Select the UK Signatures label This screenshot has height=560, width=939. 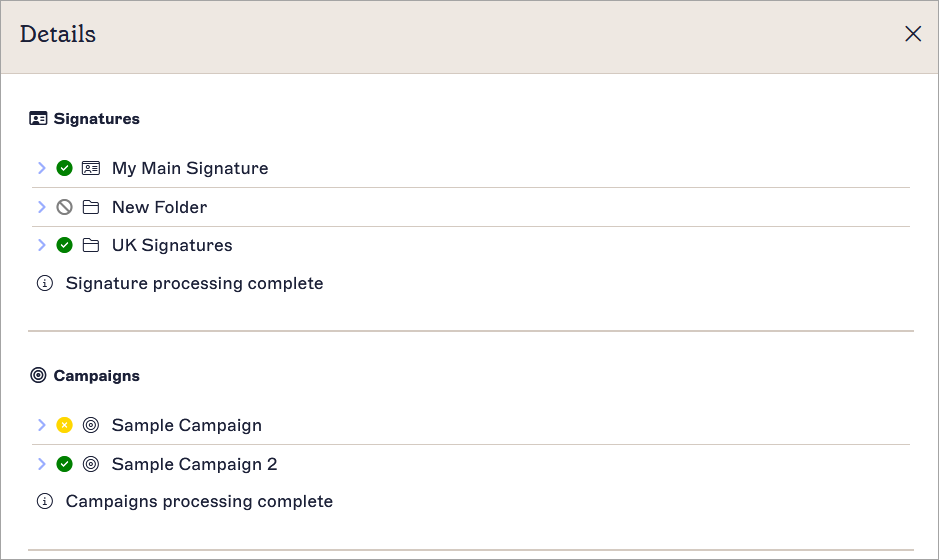coord(172,246)
